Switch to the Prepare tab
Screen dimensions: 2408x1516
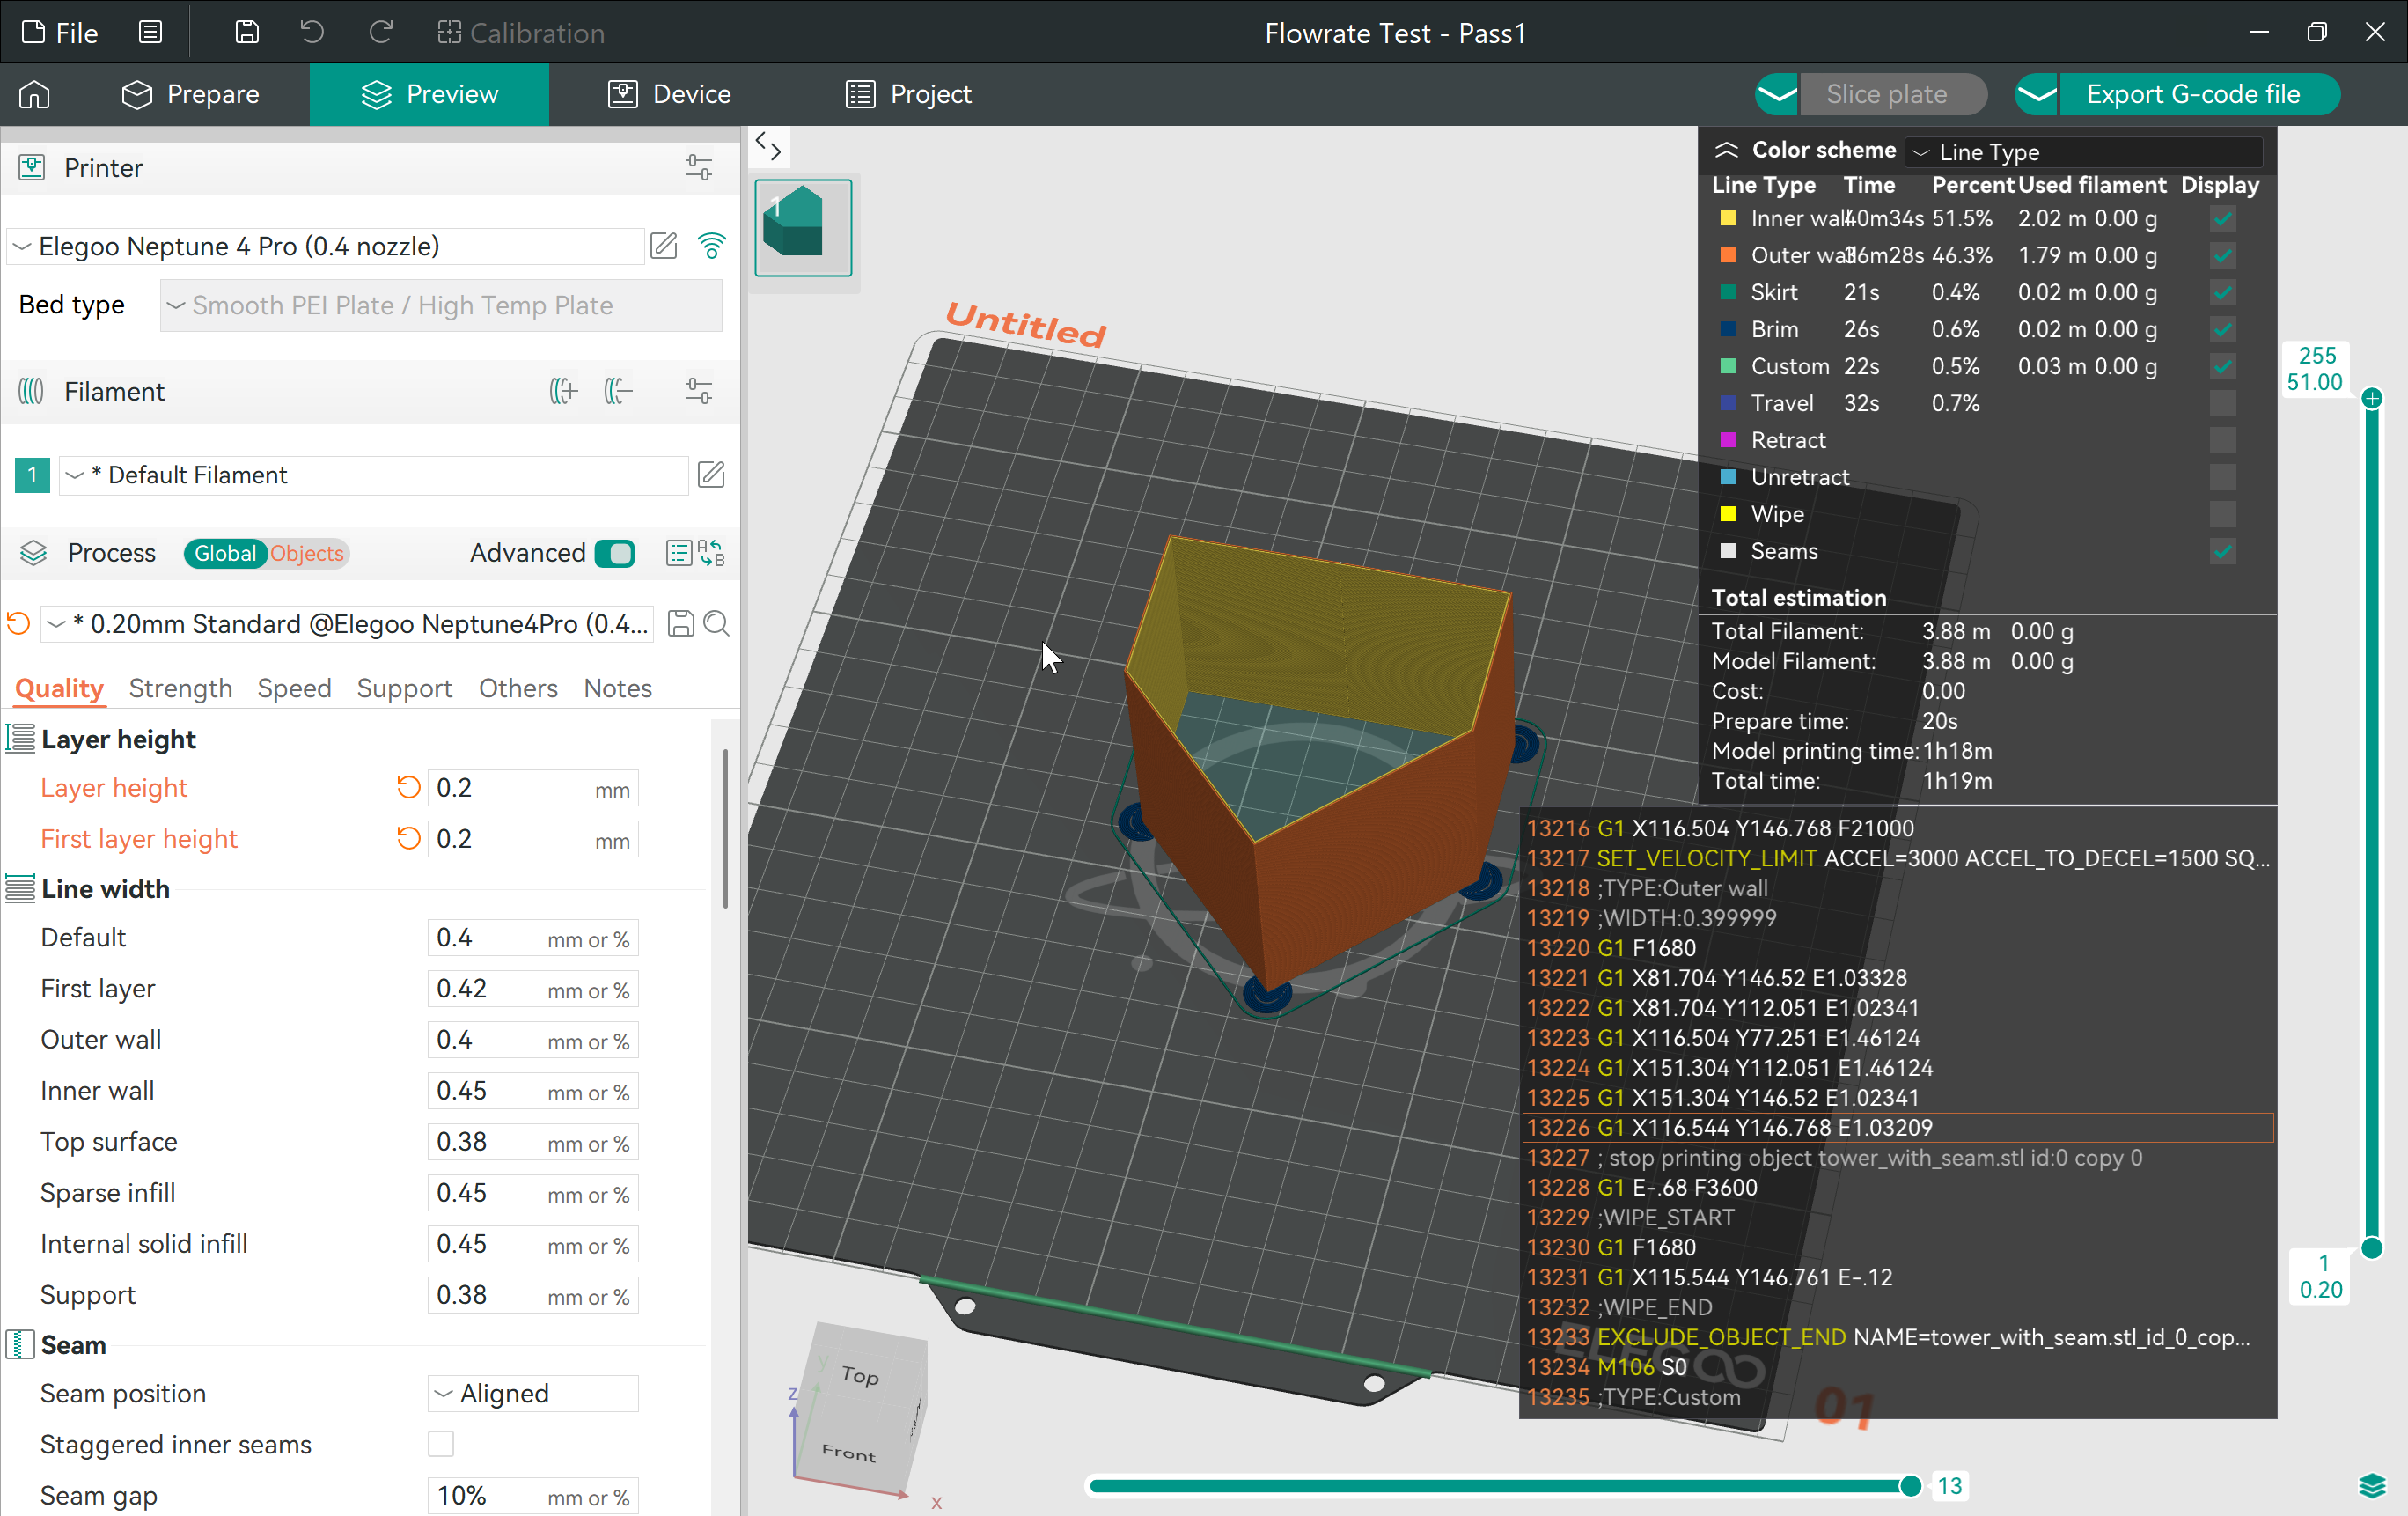tap(190, 94)
